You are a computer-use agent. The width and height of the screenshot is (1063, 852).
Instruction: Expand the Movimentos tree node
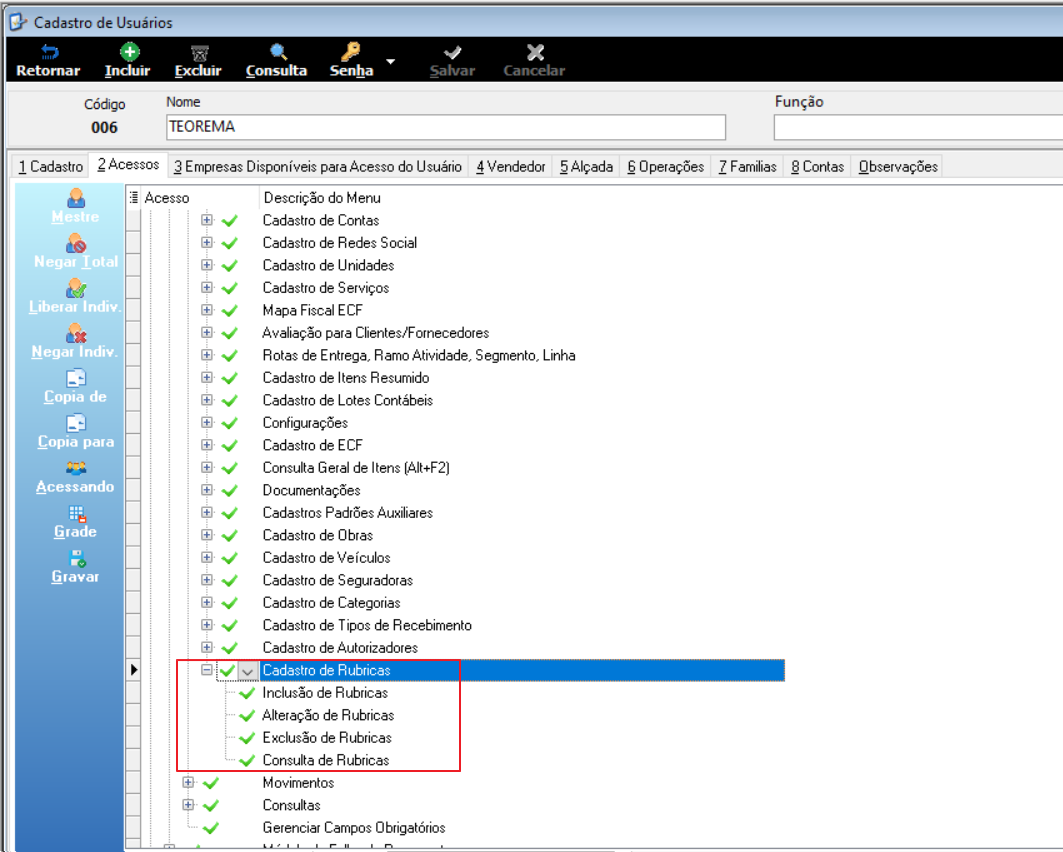(x=188, y=782)
